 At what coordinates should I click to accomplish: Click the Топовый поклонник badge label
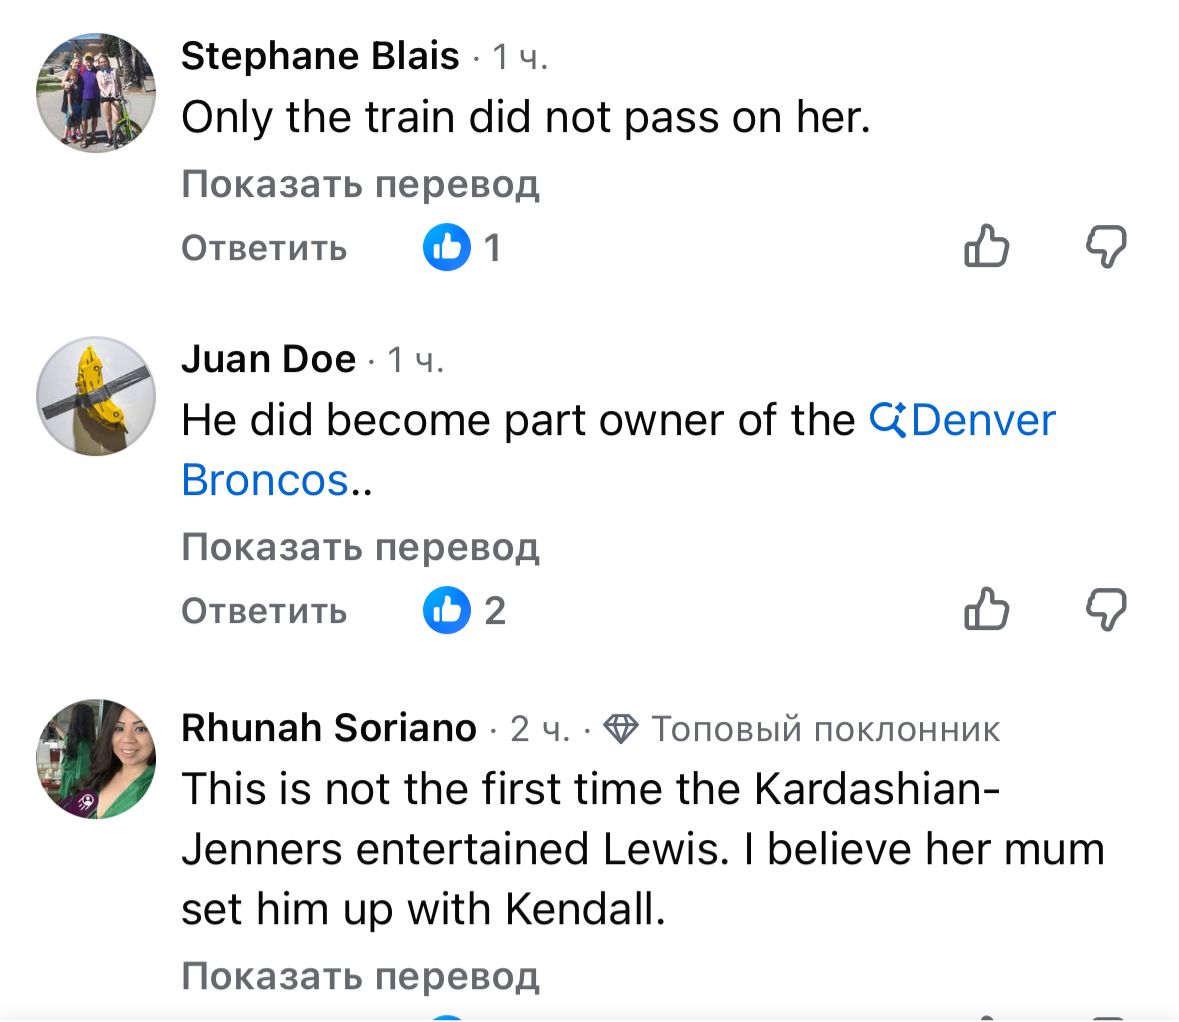[826, 729]
